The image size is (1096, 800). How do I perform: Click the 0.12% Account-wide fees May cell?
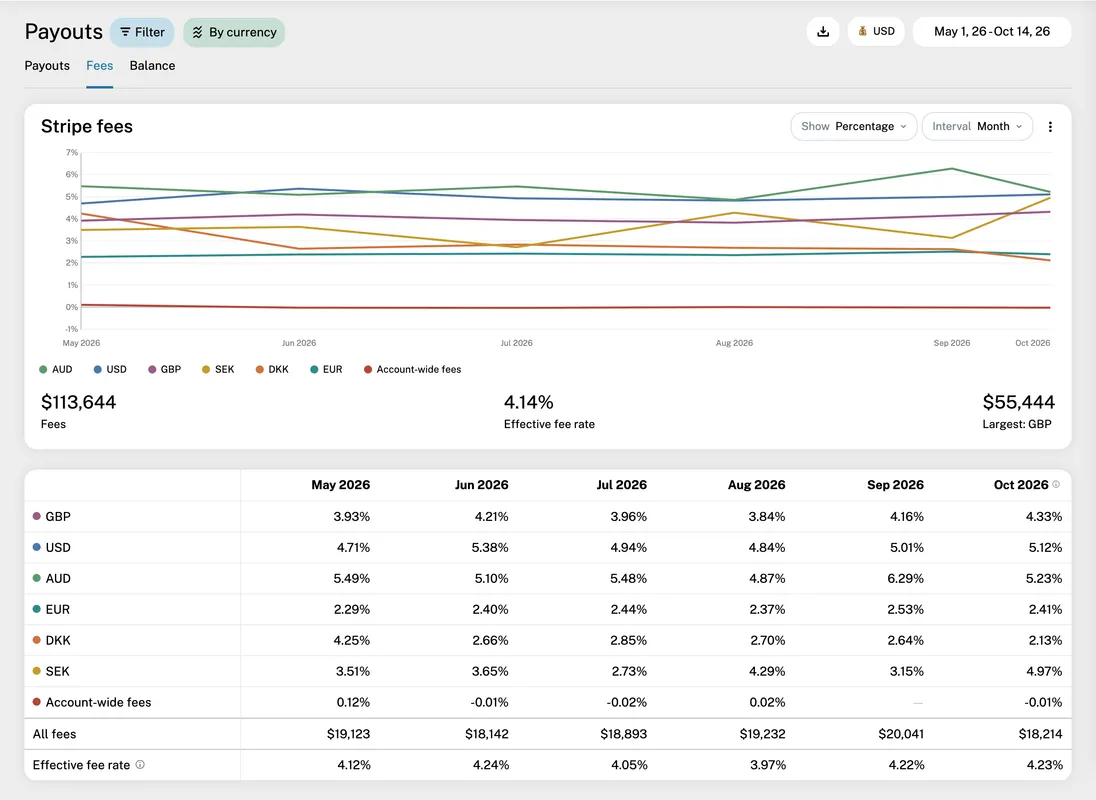[353, 702]
